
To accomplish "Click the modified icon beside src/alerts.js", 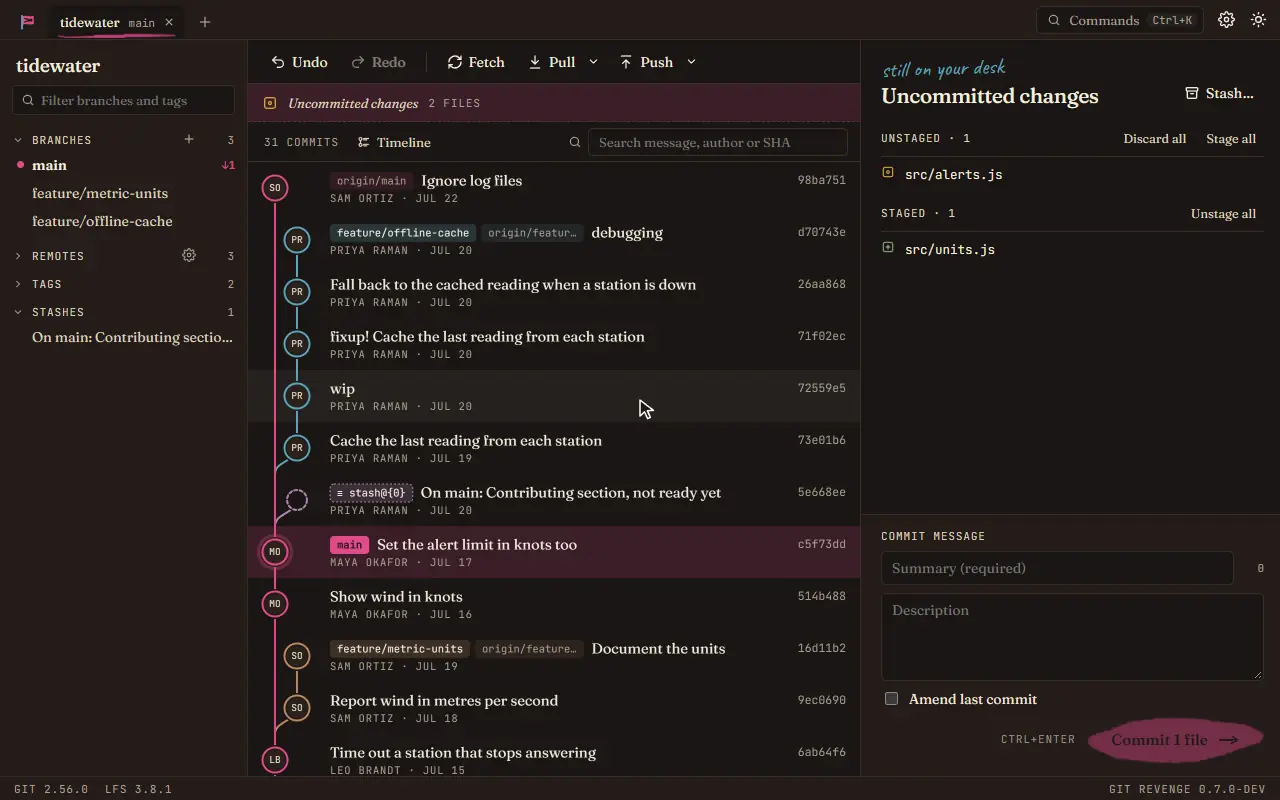I will 888,173.
